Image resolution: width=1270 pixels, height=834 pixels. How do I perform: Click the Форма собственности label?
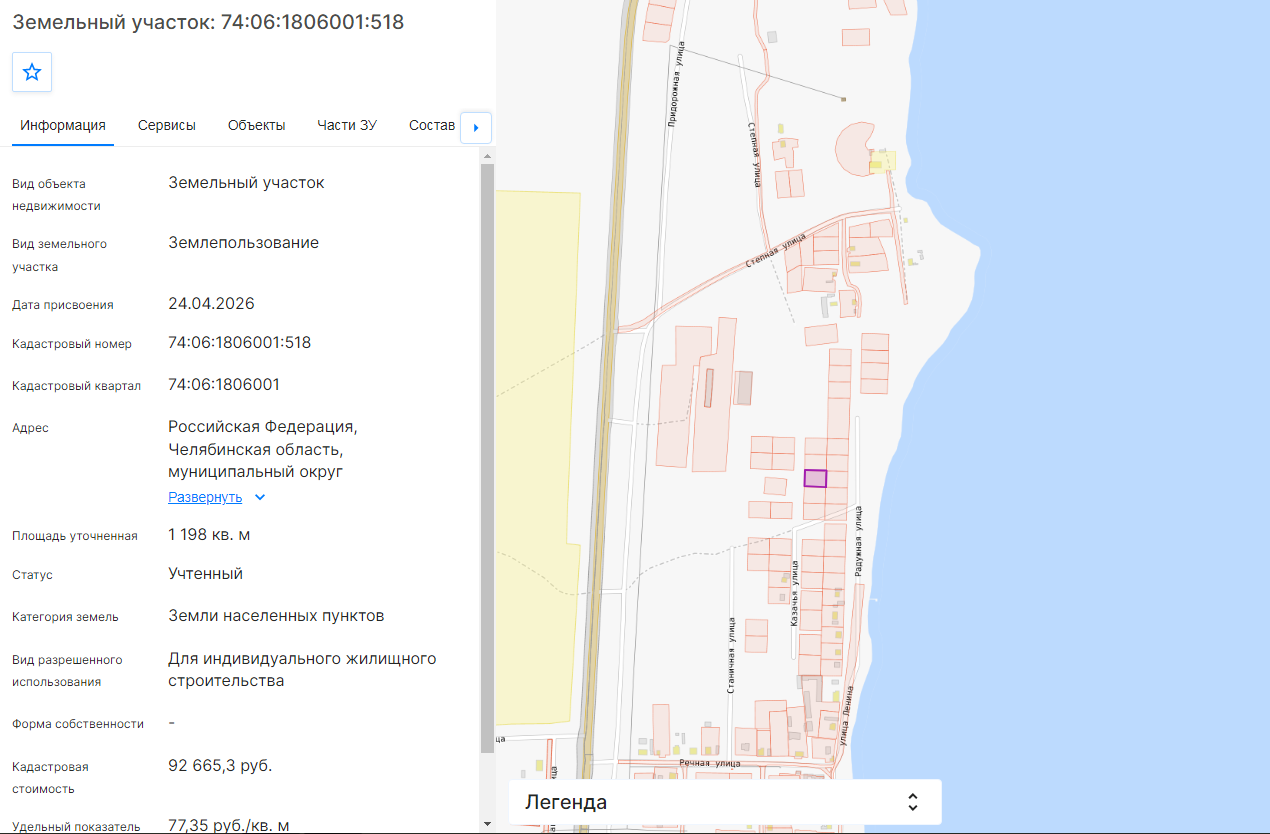click(x=78, y=724)
